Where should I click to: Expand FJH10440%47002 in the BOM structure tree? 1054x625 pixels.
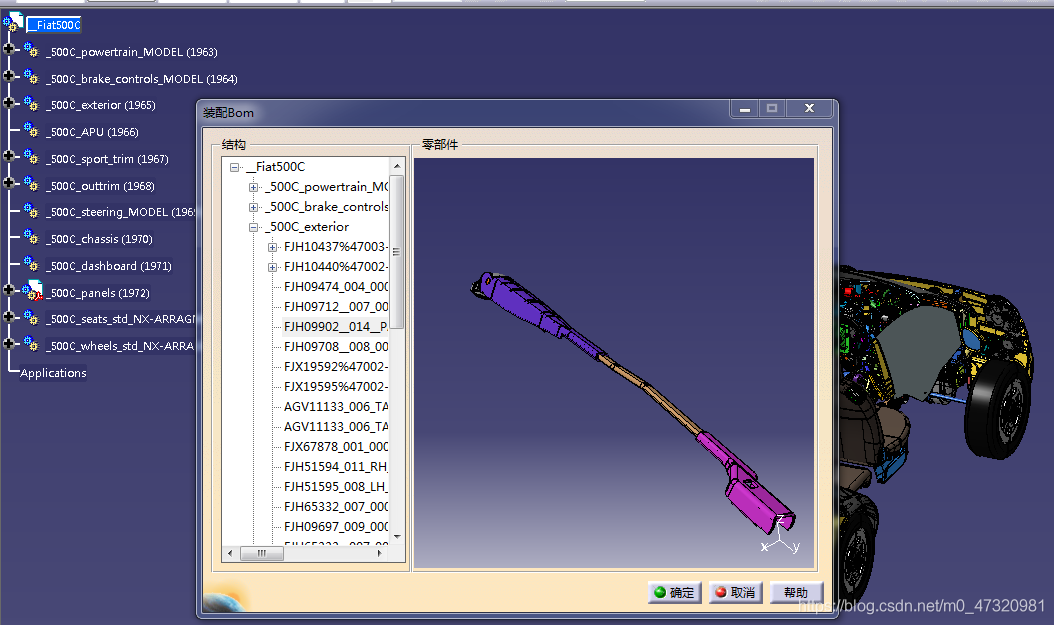[273, 266]
